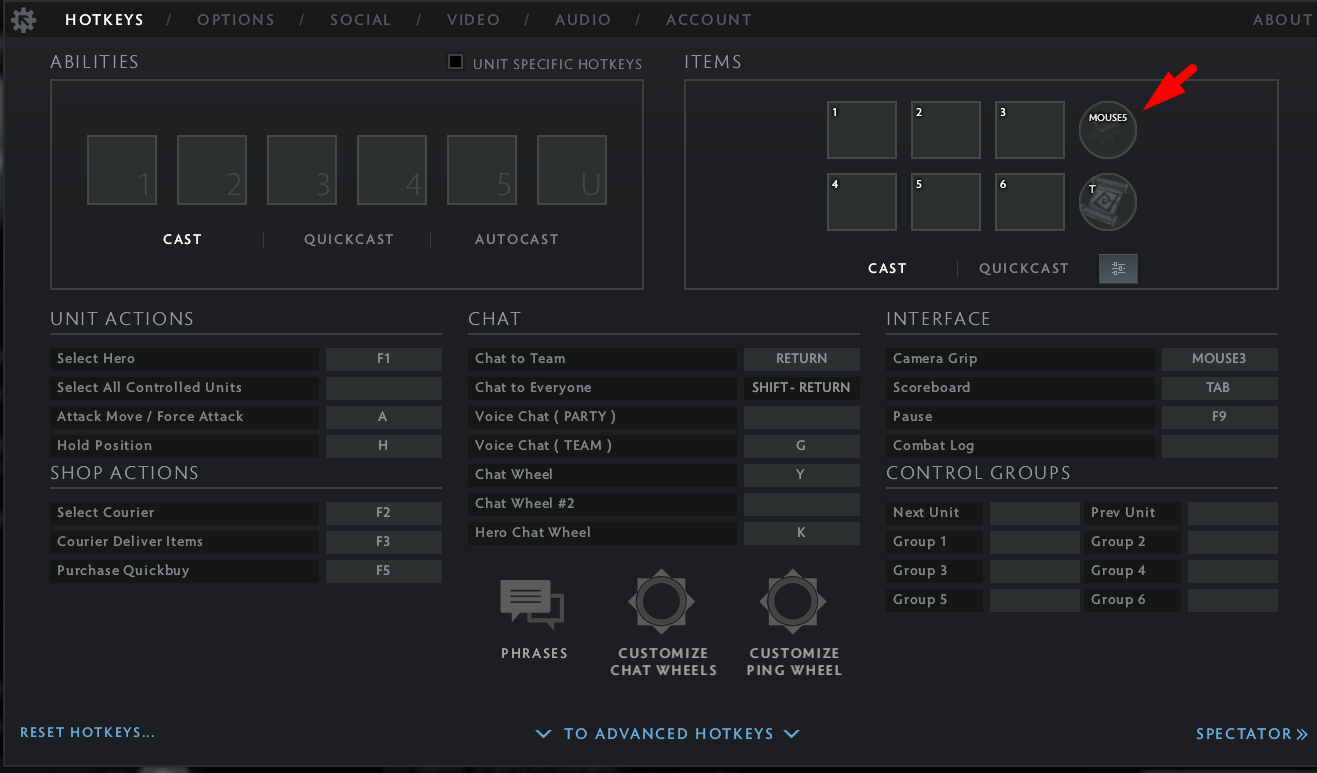Rebind Purchase Quickbuy key F5

[x=384, y=571]
